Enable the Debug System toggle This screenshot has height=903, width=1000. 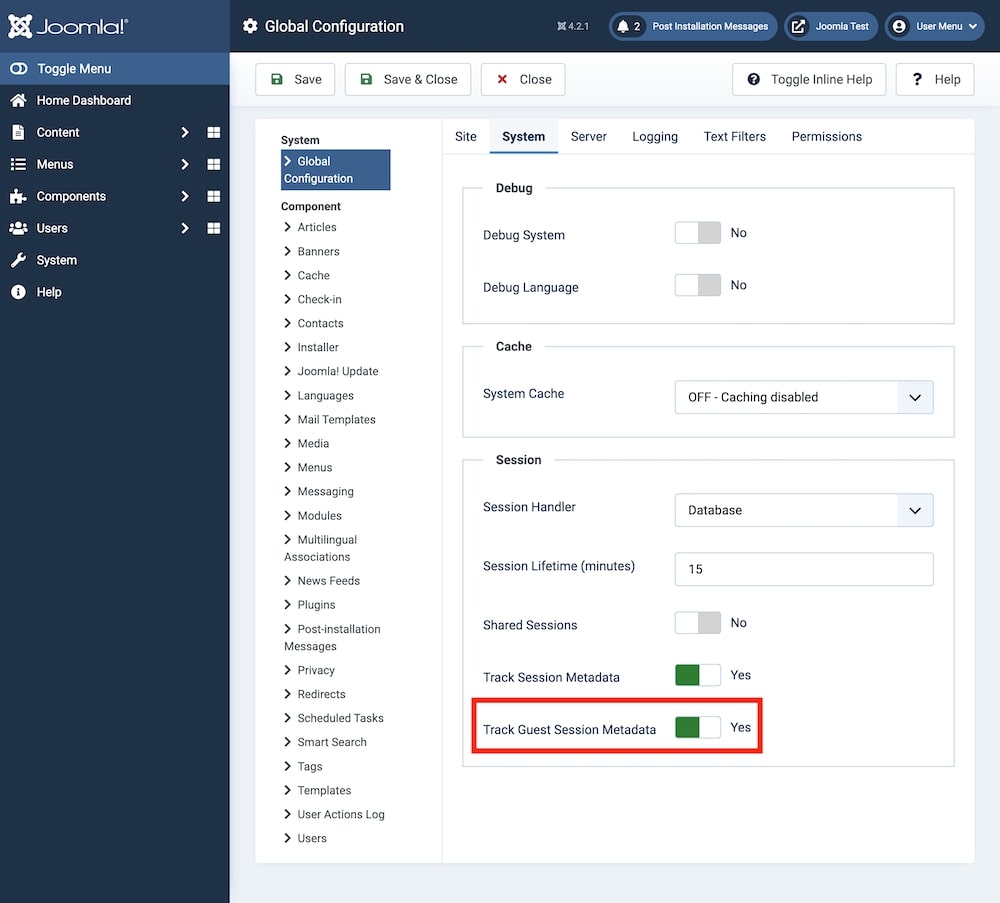(697, 233)
